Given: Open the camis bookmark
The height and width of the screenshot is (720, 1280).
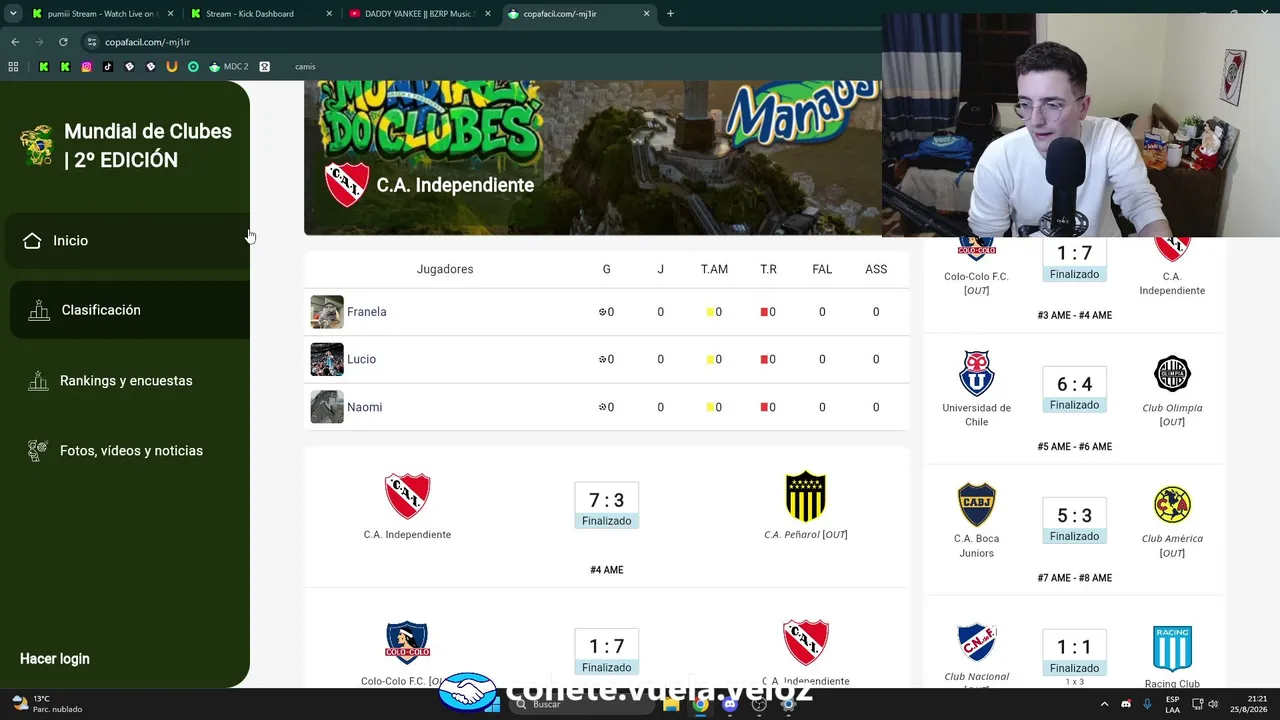Looking at the screenshot, I should 305,67.
